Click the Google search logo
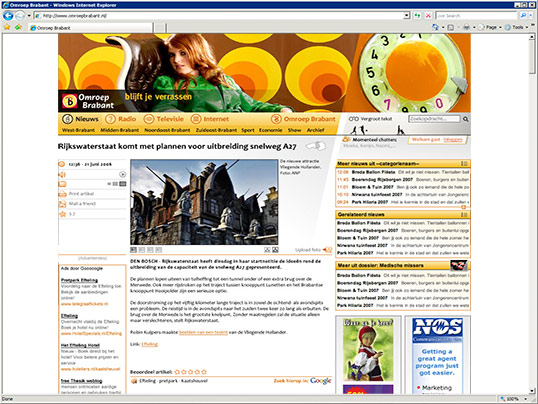 point(320,381)
